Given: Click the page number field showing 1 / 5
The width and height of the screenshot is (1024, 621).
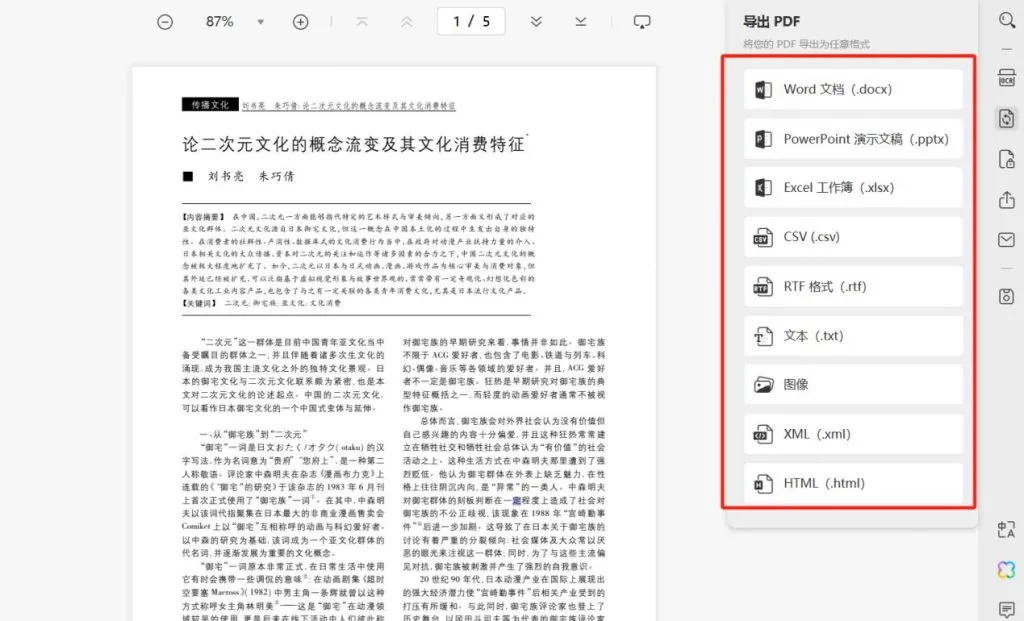Looking at the screenshot, I should click(x=471, y=21).
